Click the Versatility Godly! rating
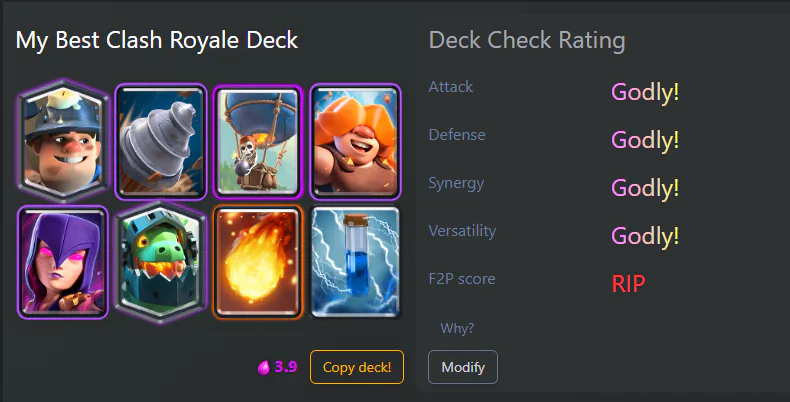Viewport: 790px width, 402px height. 645,236
